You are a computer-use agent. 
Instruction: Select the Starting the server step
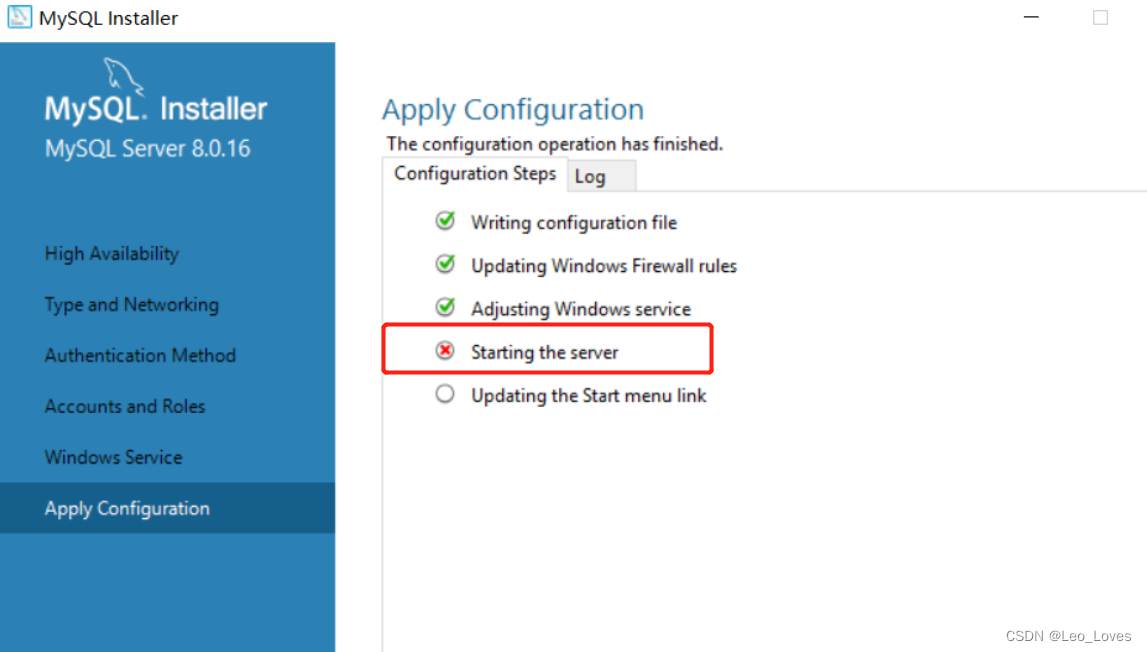545,351
